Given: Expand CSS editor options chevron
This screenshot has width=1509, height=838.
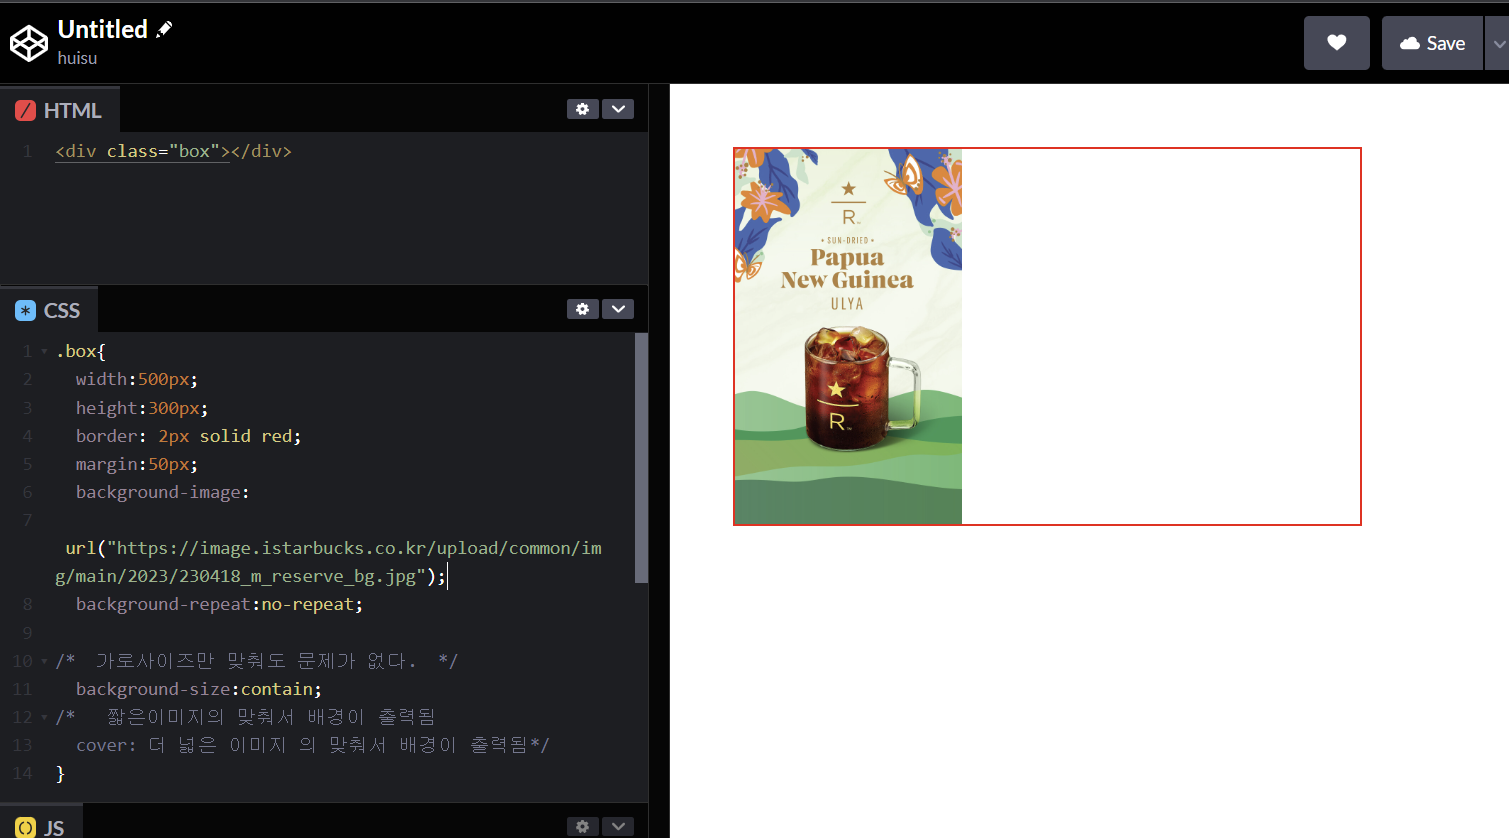Looking at the screenshot, I should [618, 309].
